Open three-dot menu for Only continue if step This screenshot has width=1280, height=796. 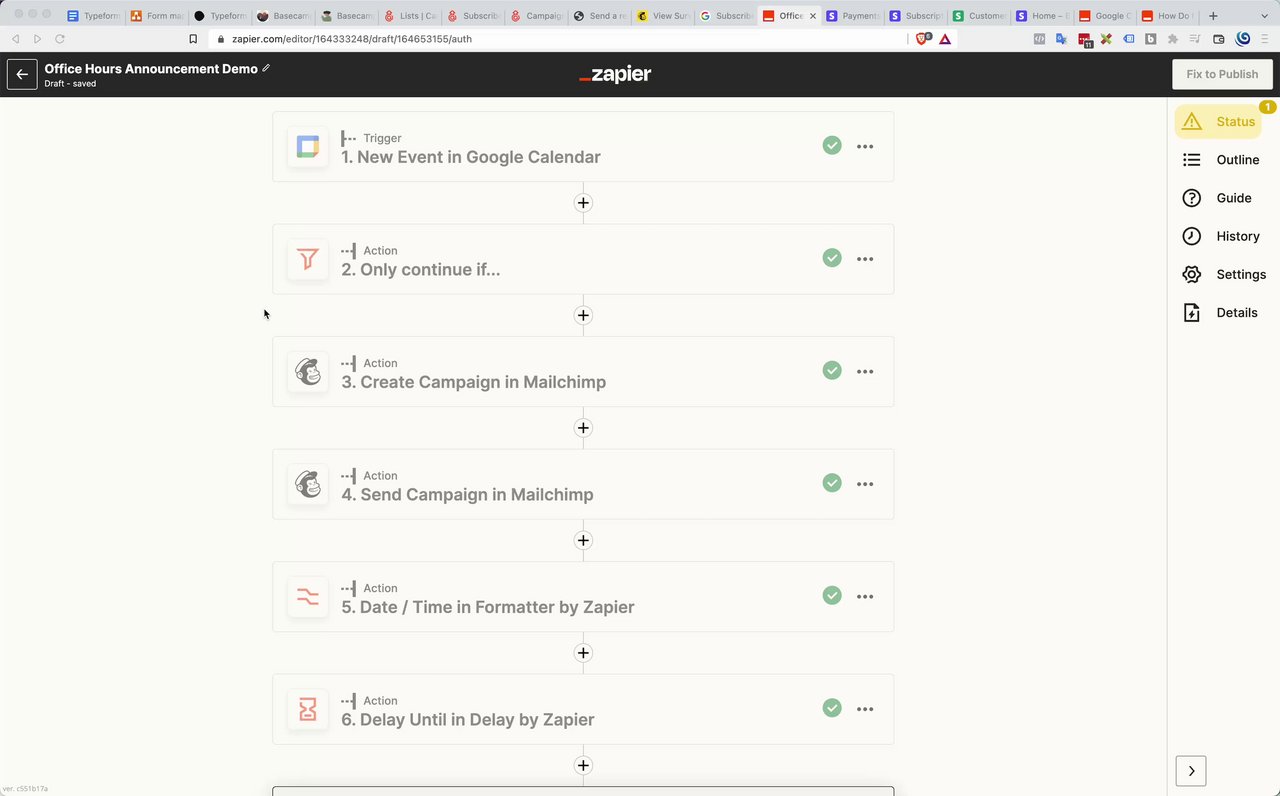pos(865,259)
